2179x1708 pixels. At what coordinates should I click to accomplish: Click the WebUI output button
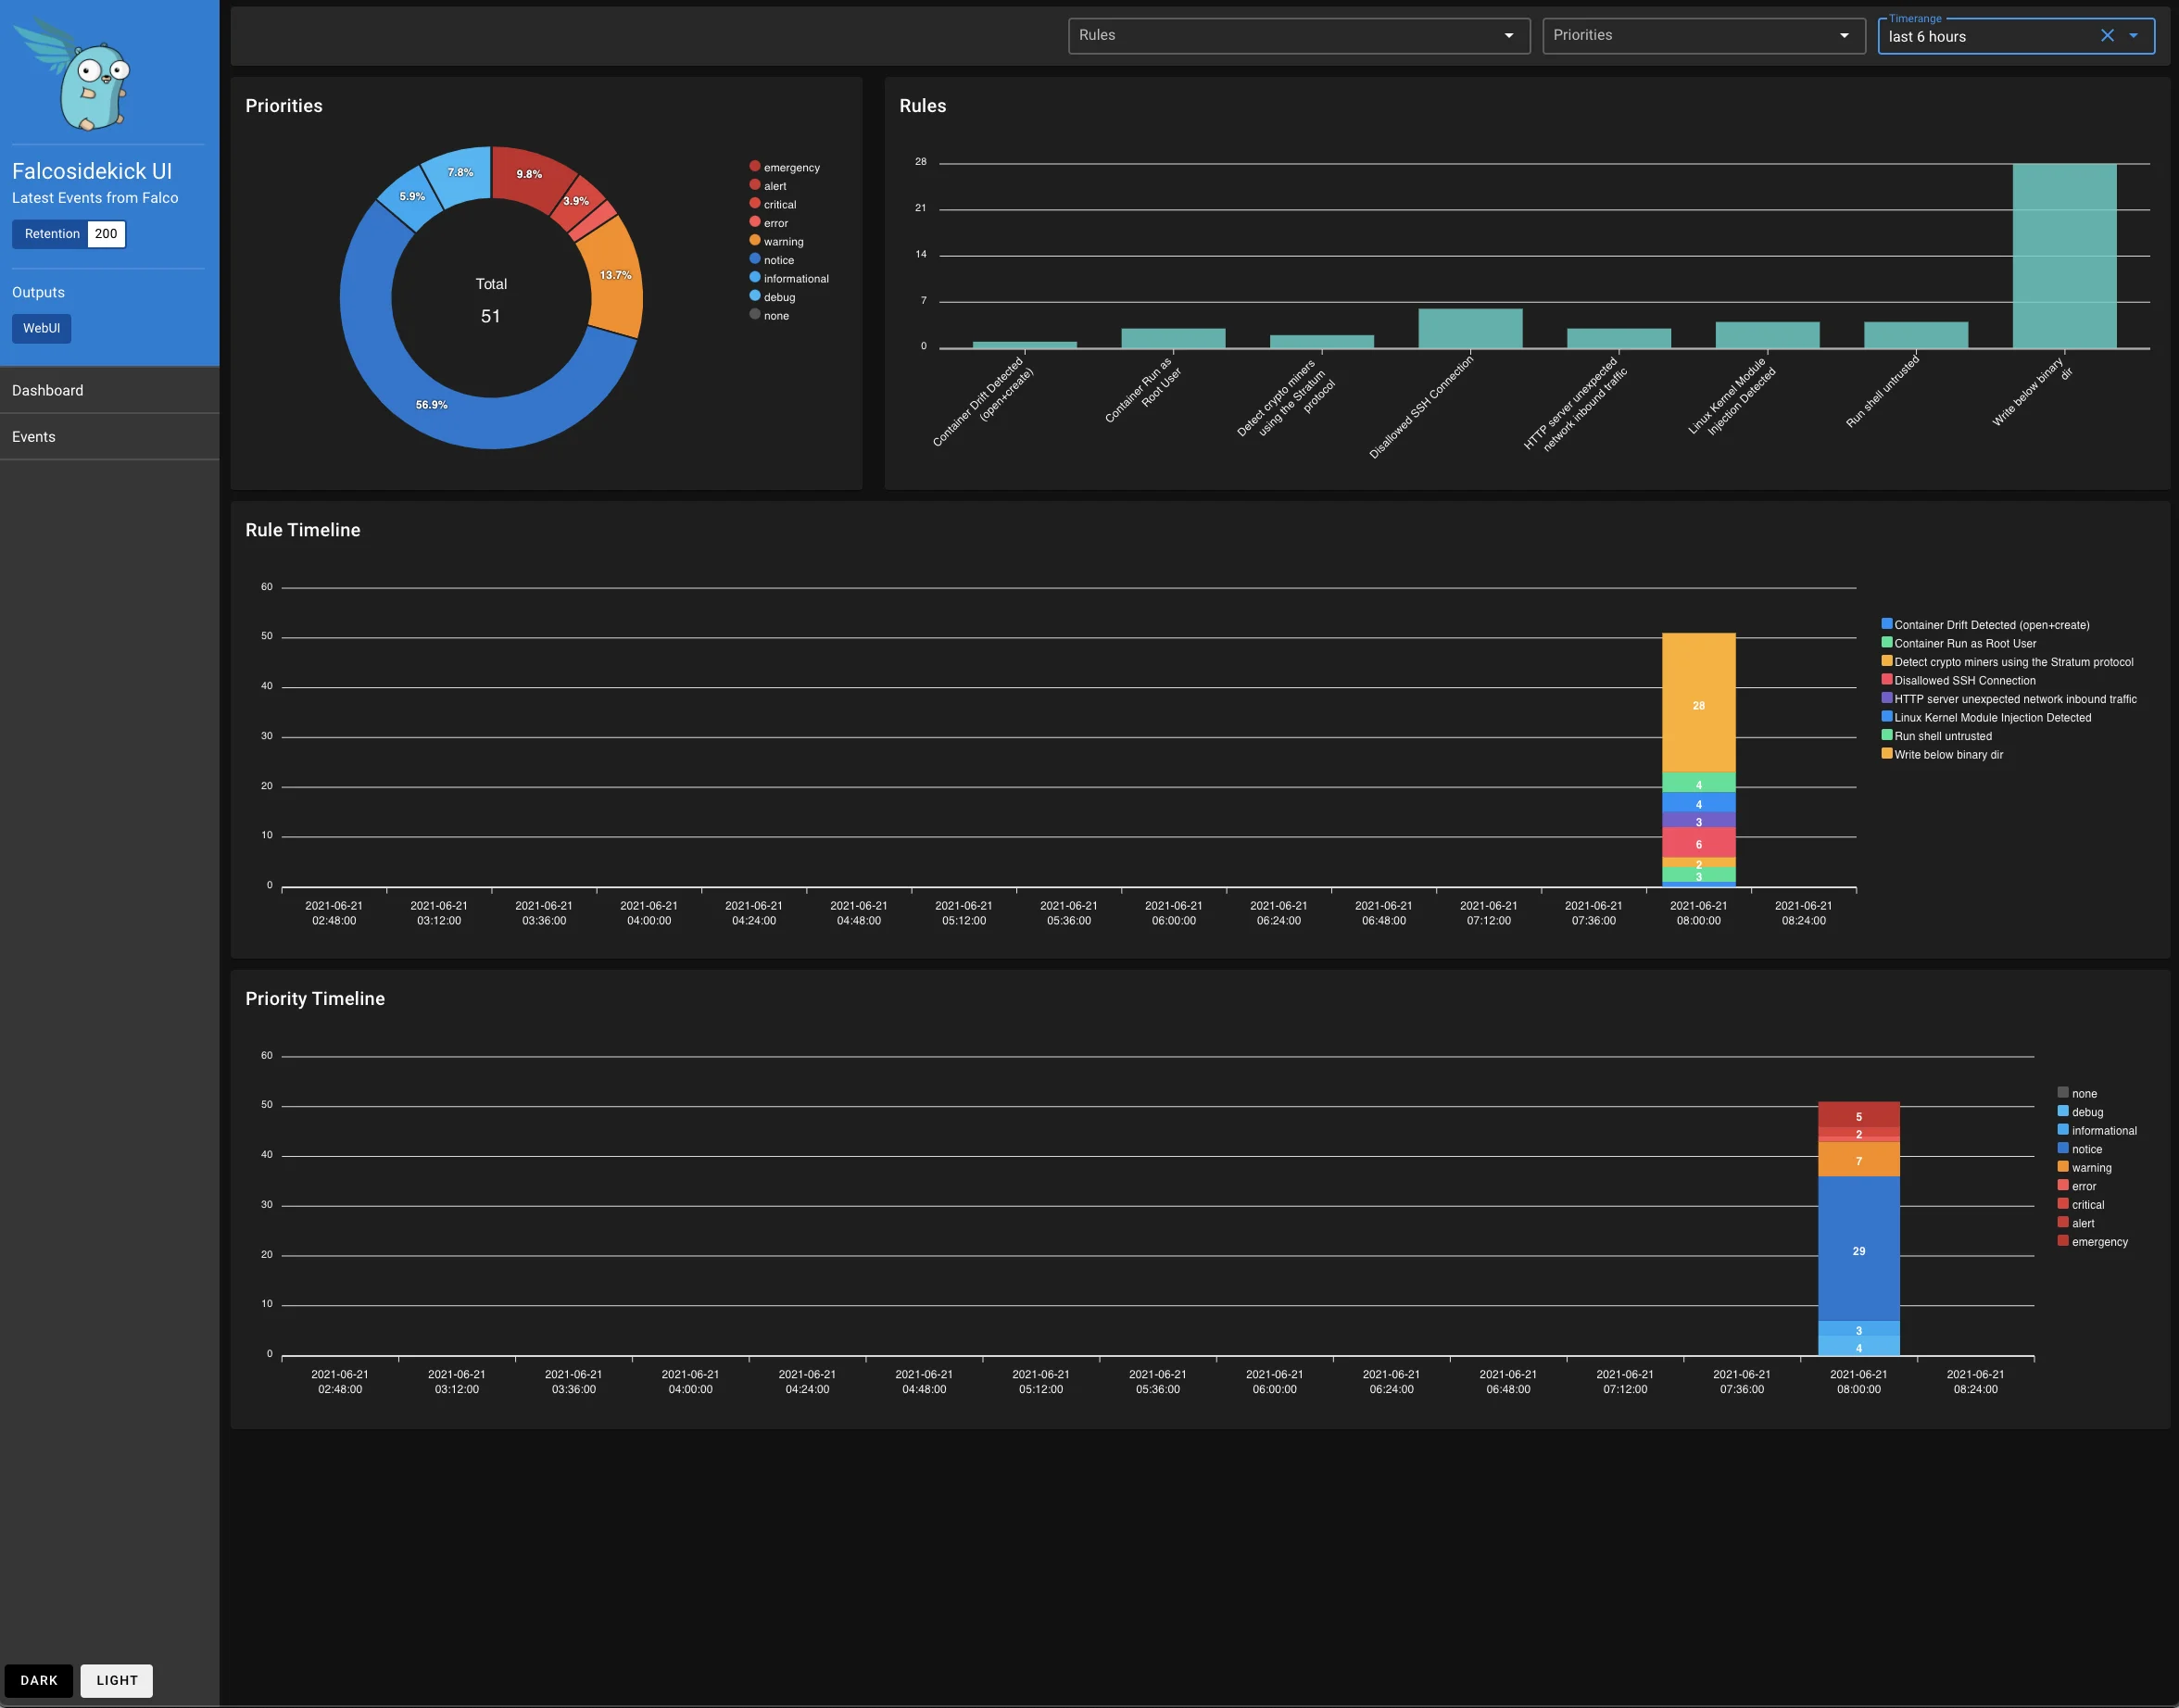(41, 328)
